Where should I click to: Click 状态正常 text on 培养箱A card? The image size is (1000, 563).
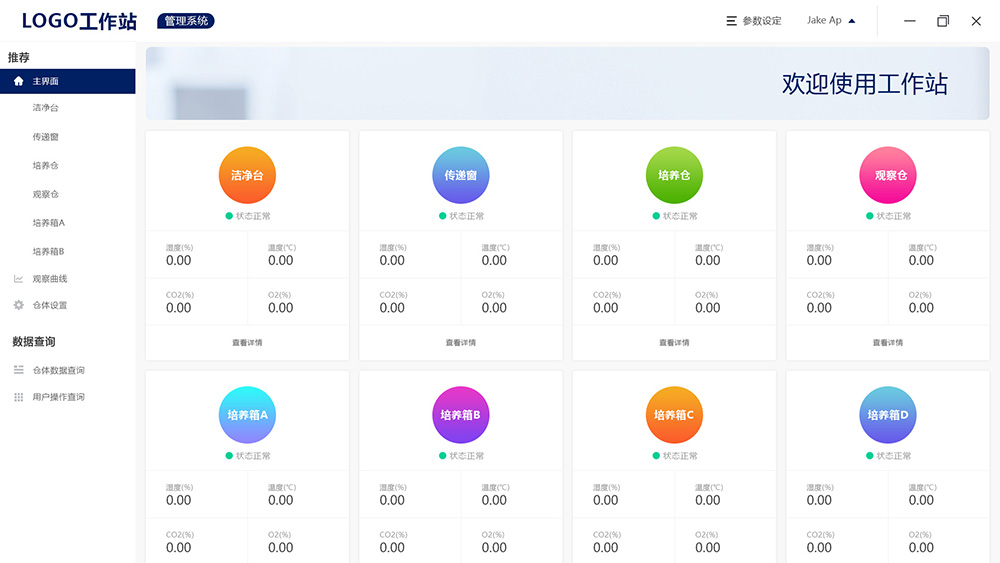pos(253,455)
